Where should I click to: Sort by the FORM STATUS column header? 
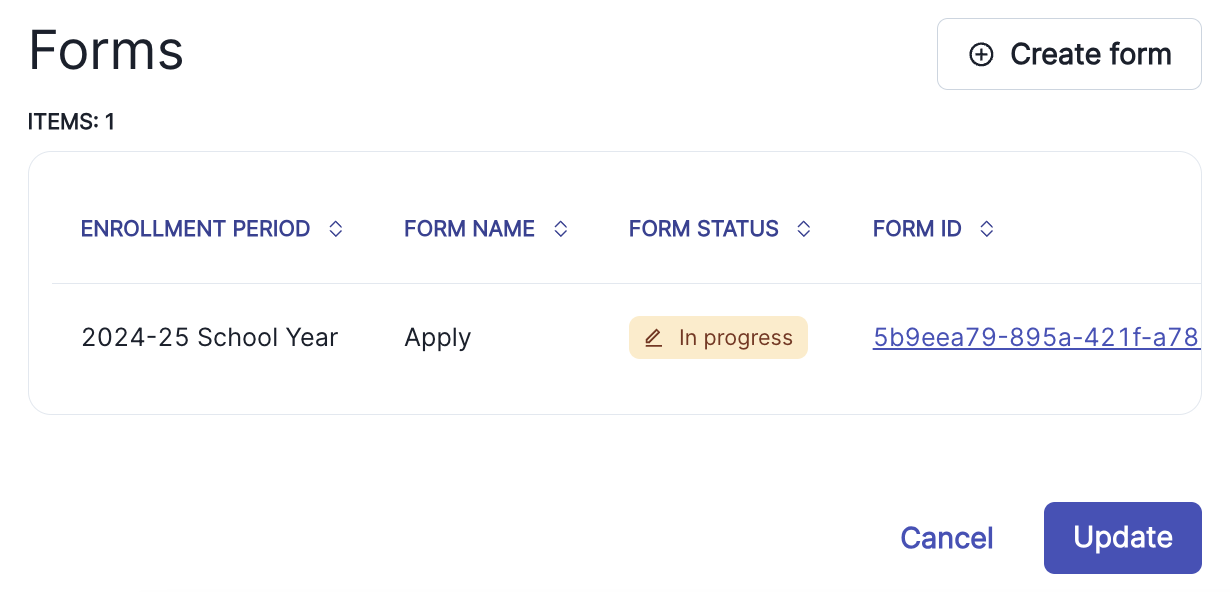coord(703,229)
